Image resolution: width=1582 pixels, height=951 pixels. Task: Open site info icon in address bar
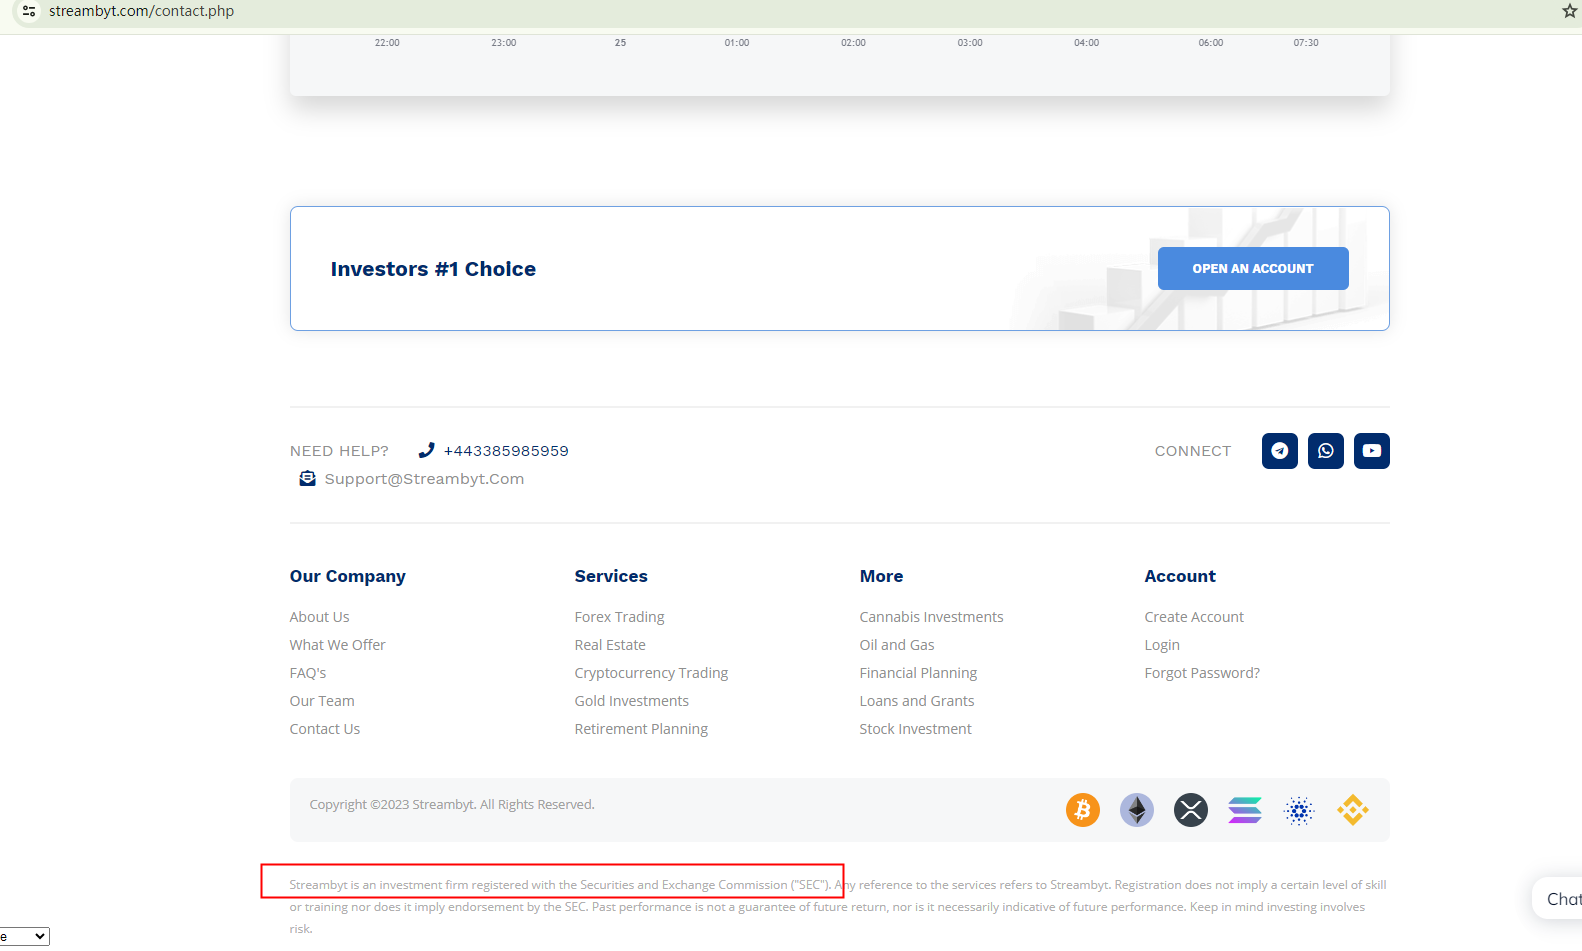pyautogui.click(x=29, y=11)
